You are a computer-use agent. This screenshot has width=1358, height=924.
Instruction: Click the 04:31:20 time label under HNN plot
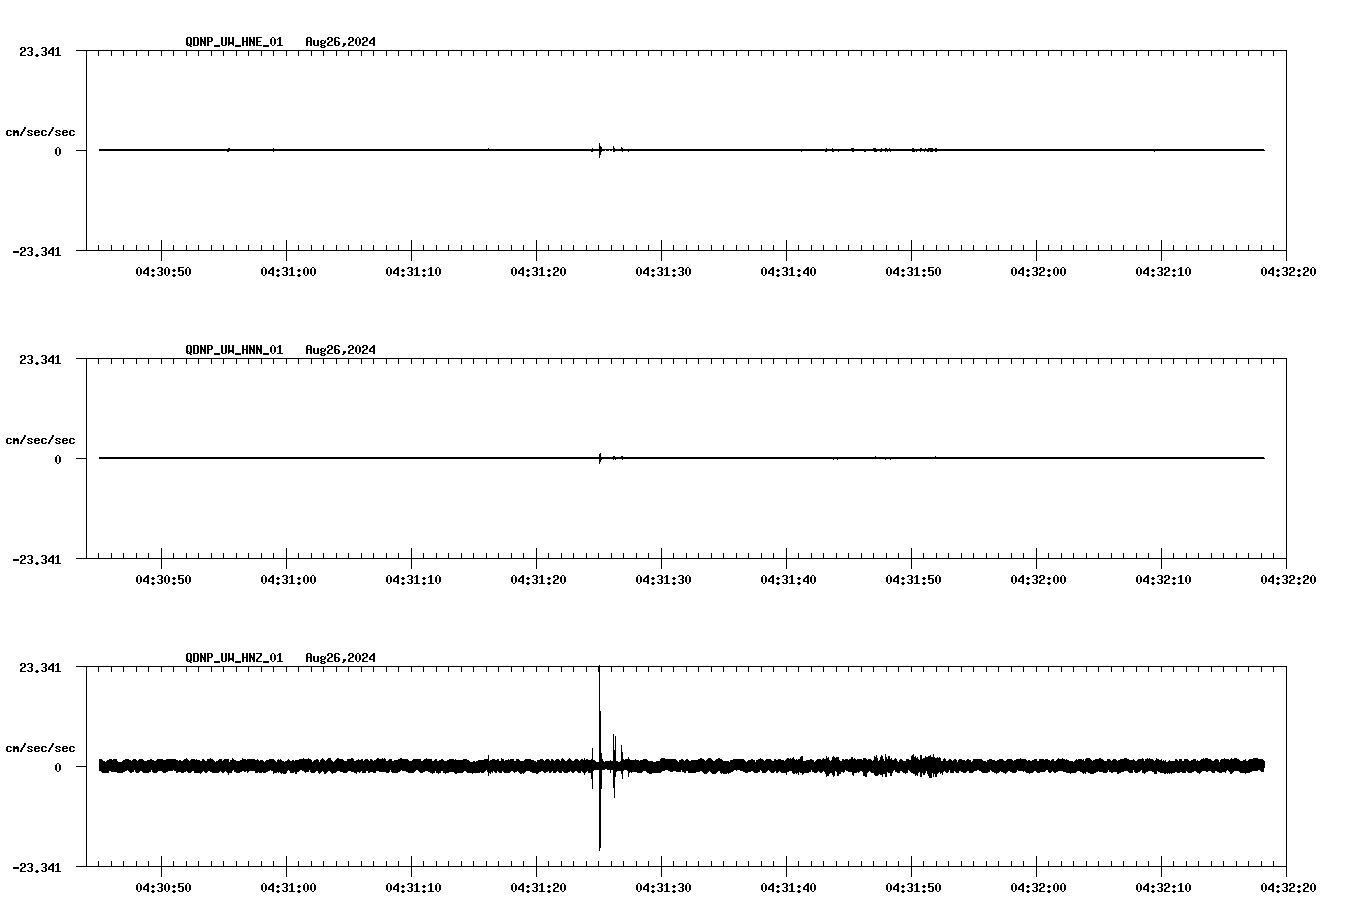[x=538, y=580]
